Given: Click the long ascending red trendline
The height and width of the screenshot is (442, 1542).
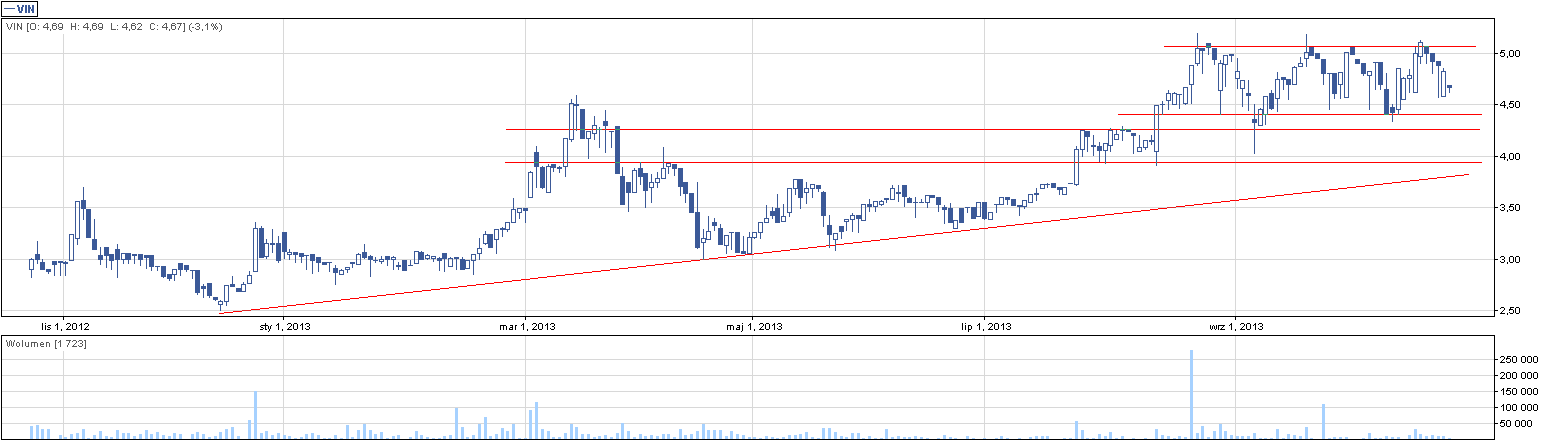Looking at the screenshot, I should click(x=845, y=243).
